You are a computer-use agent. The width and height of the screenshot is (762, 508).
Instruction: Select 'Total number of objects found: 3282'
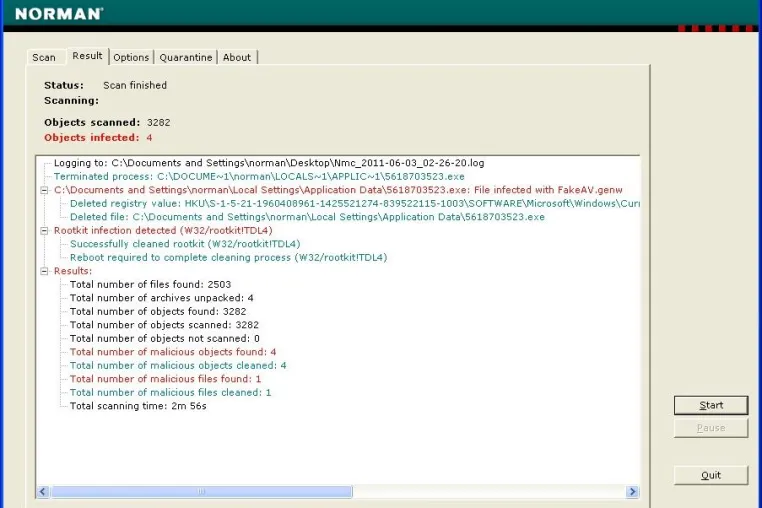[x=158, y=312]
